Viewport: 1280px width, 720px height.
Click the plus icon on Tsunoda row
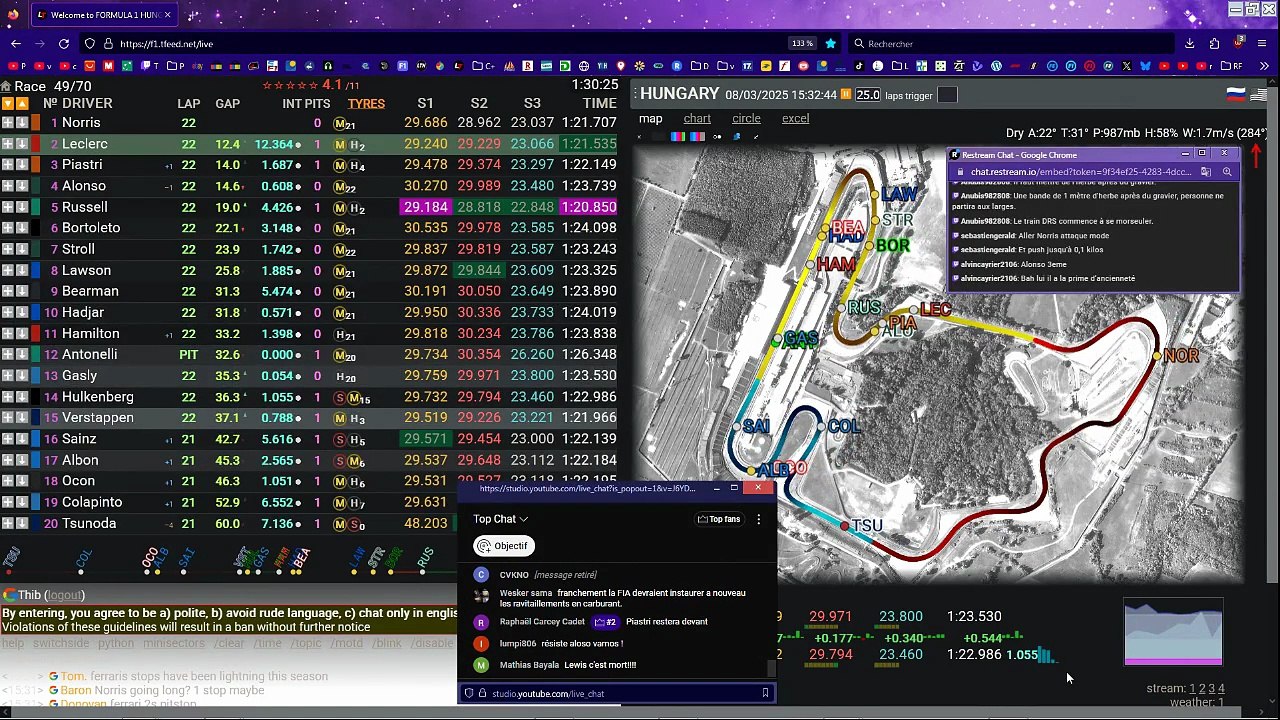7,523
